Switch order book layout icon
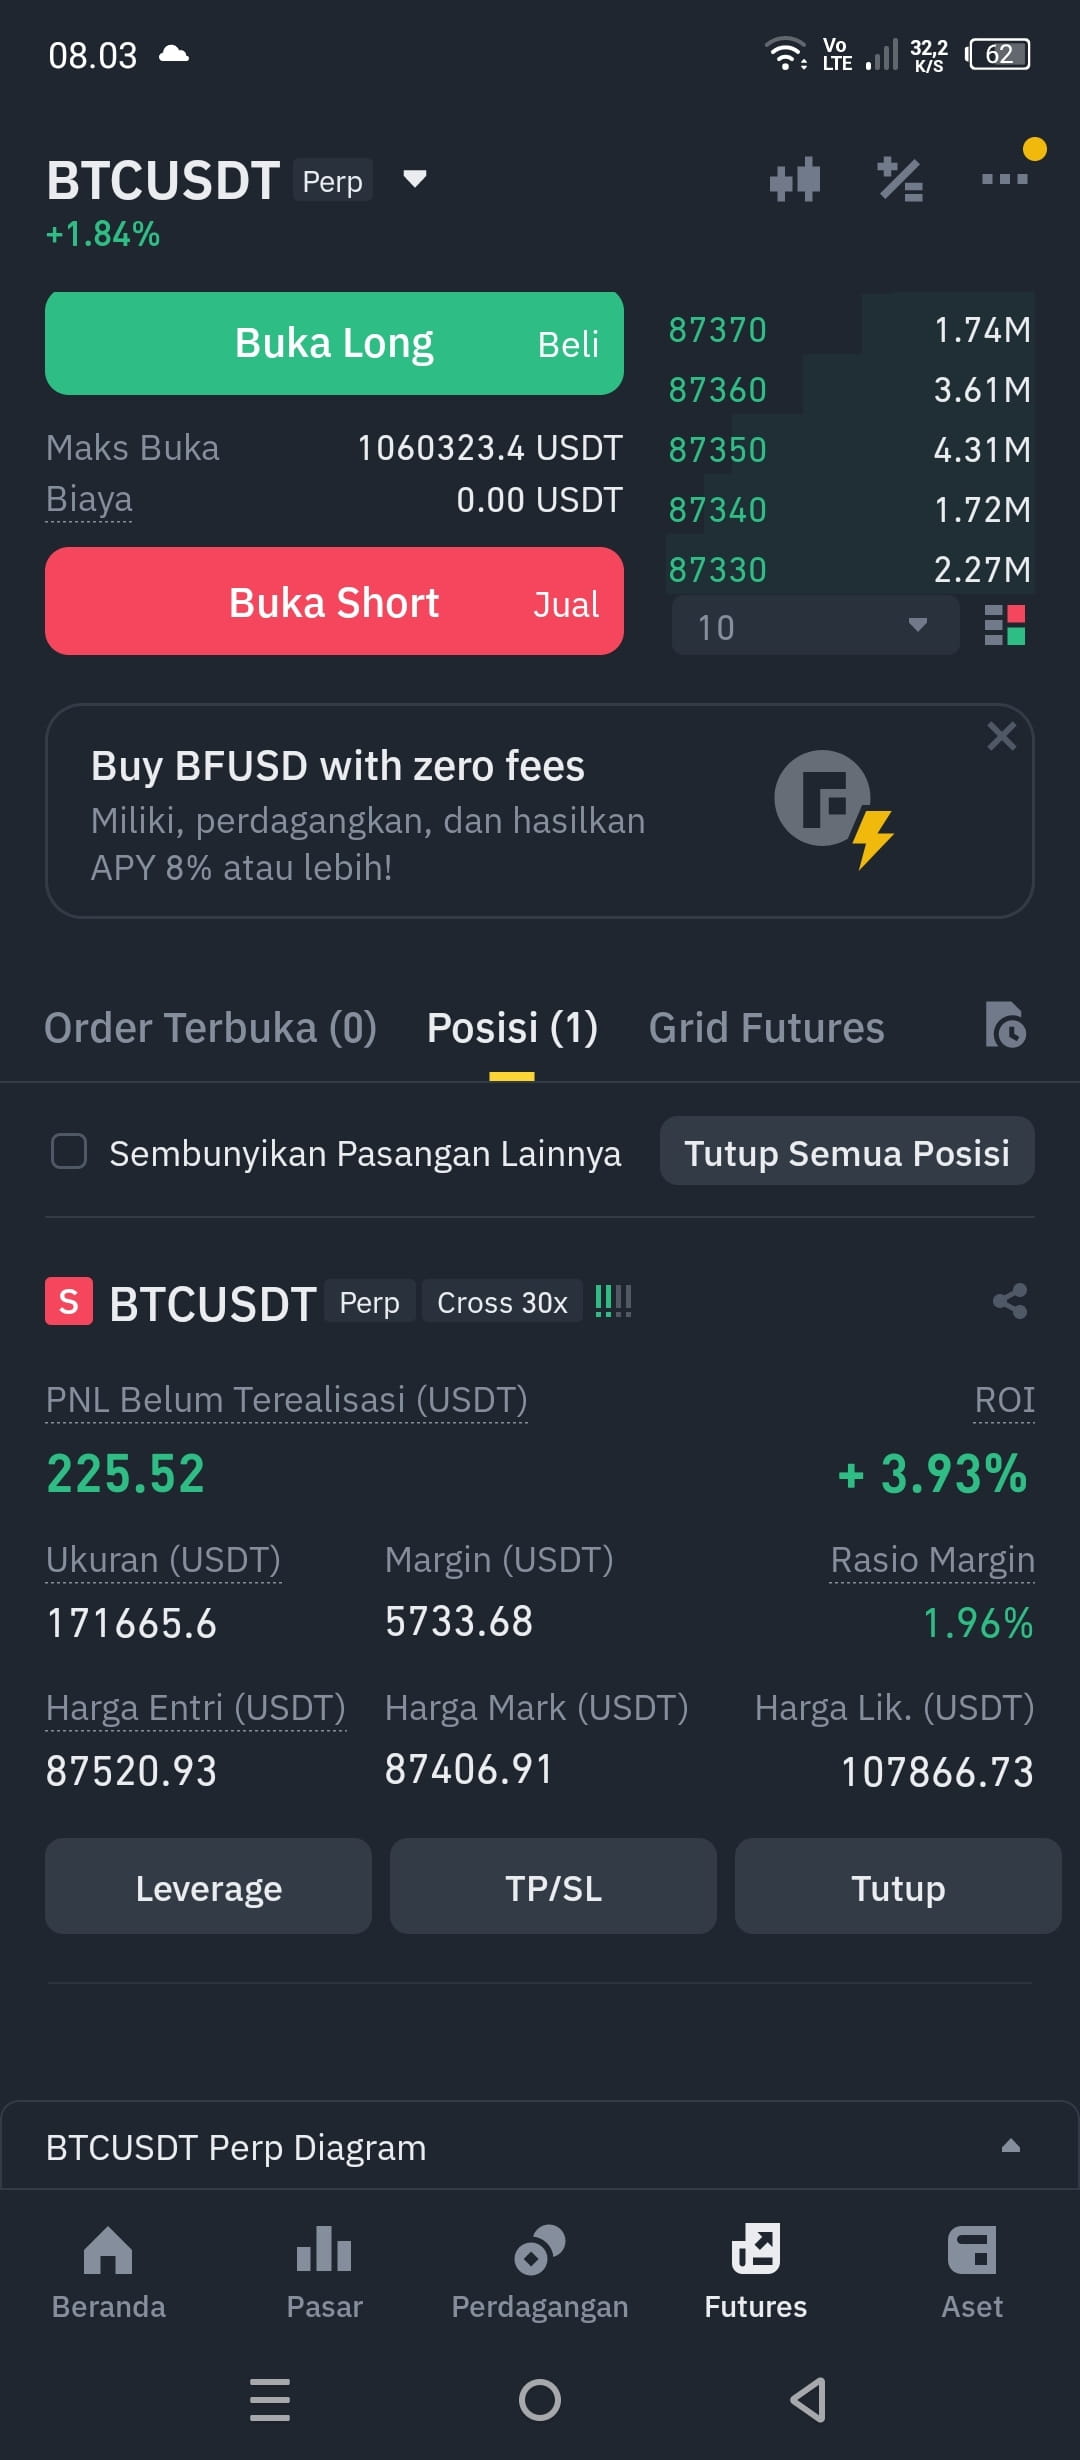Viewport: 1080px width, 2460px height. pyautogui.click(x=1005, y=626)
